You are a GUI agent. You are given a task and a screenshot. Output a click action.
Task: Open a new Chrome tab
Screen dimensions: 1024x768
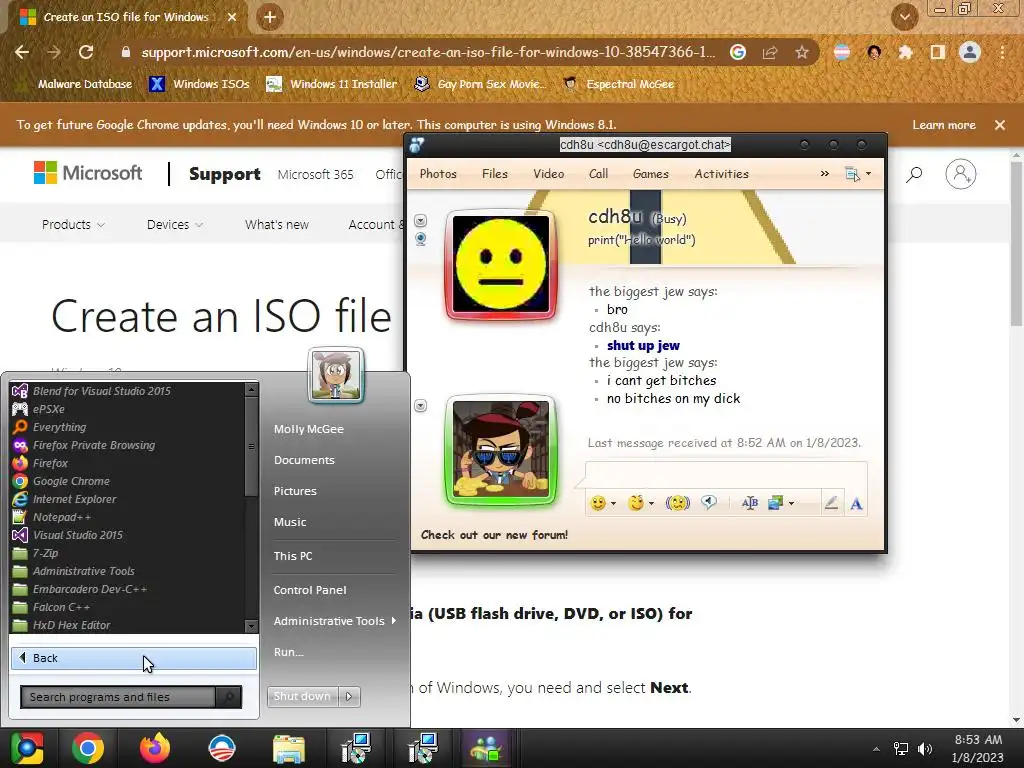click(270, 18)
